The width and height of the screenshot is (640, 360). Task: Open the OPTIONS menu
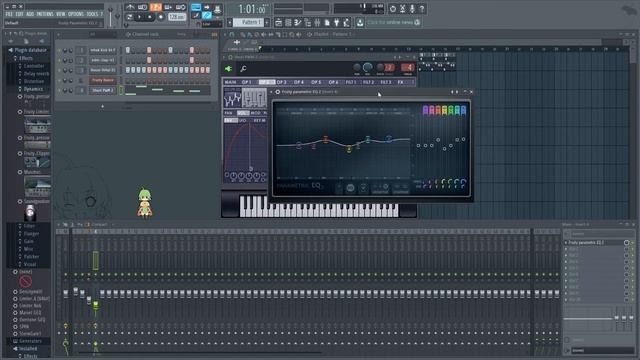click(76, 14)
